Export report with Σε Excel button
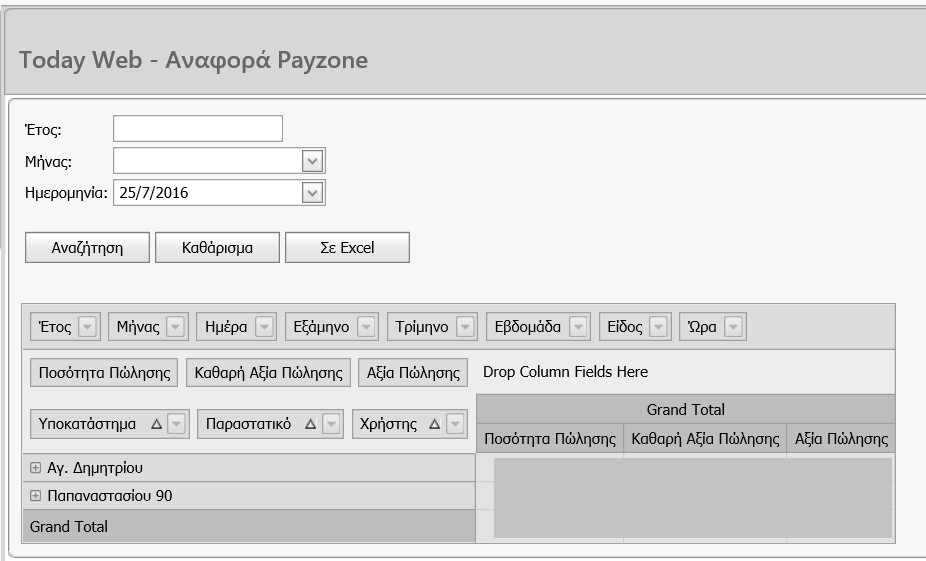 click(347, 248)
